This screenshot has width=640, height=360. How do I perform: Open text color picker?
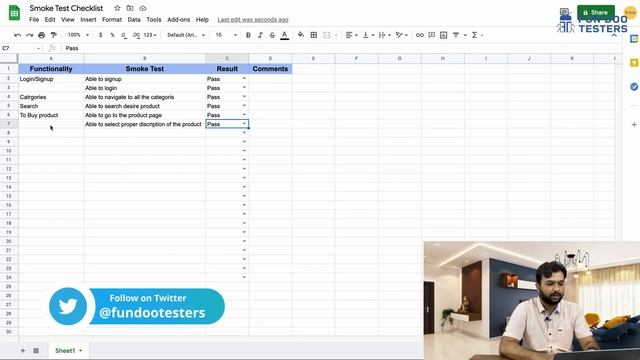[x=284, y=36]
